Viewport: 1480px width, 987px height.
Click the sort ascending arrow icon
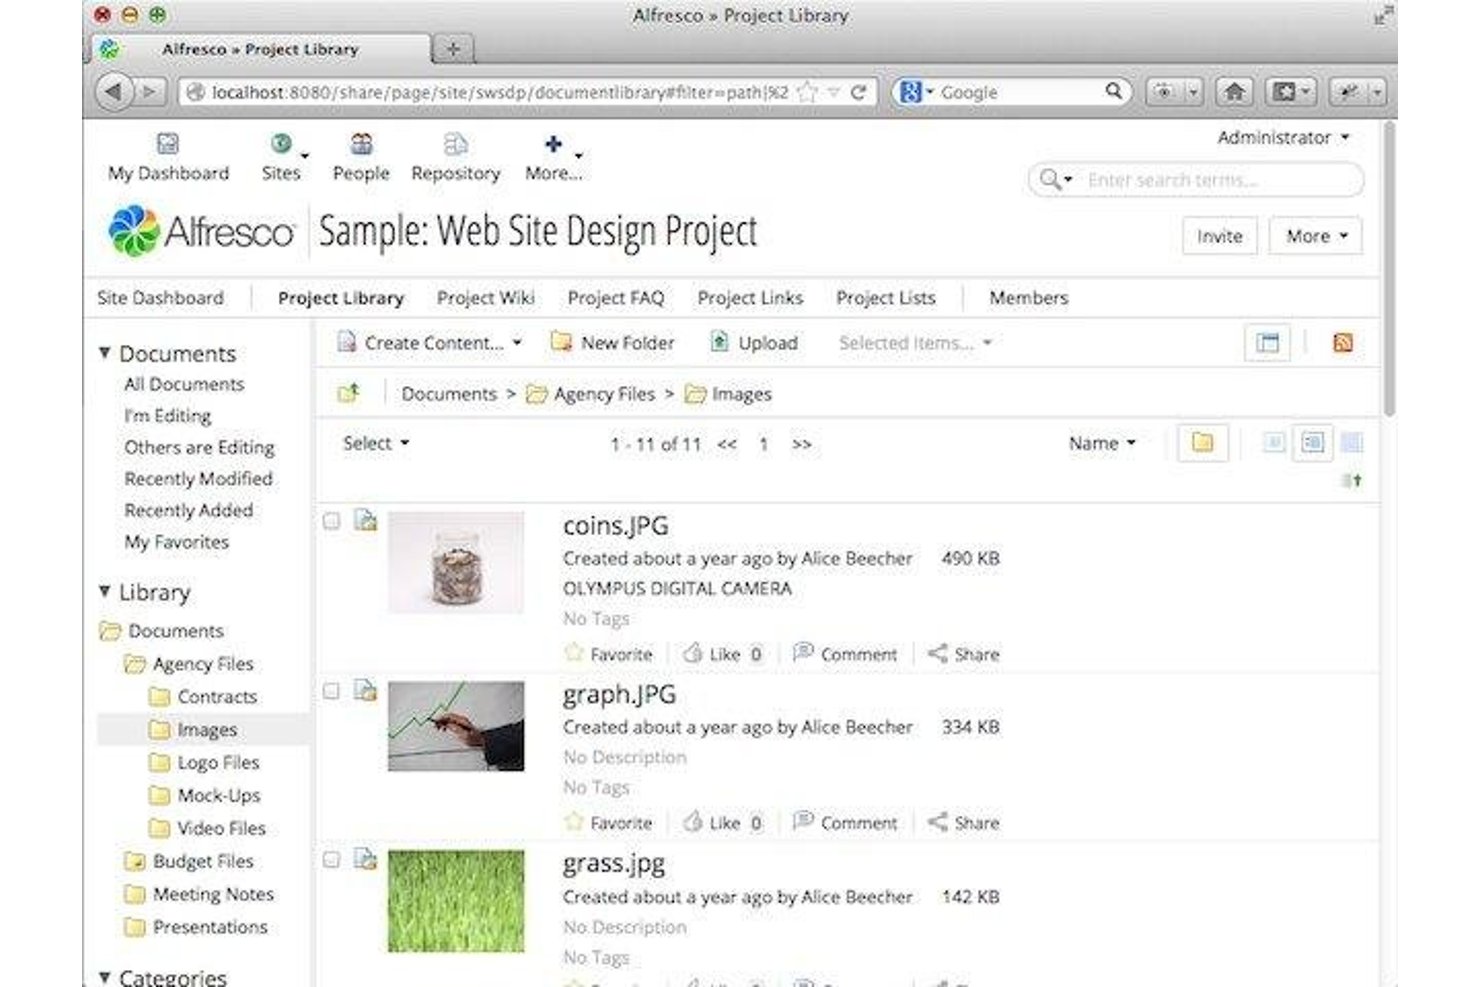[x=1352, y=481]
